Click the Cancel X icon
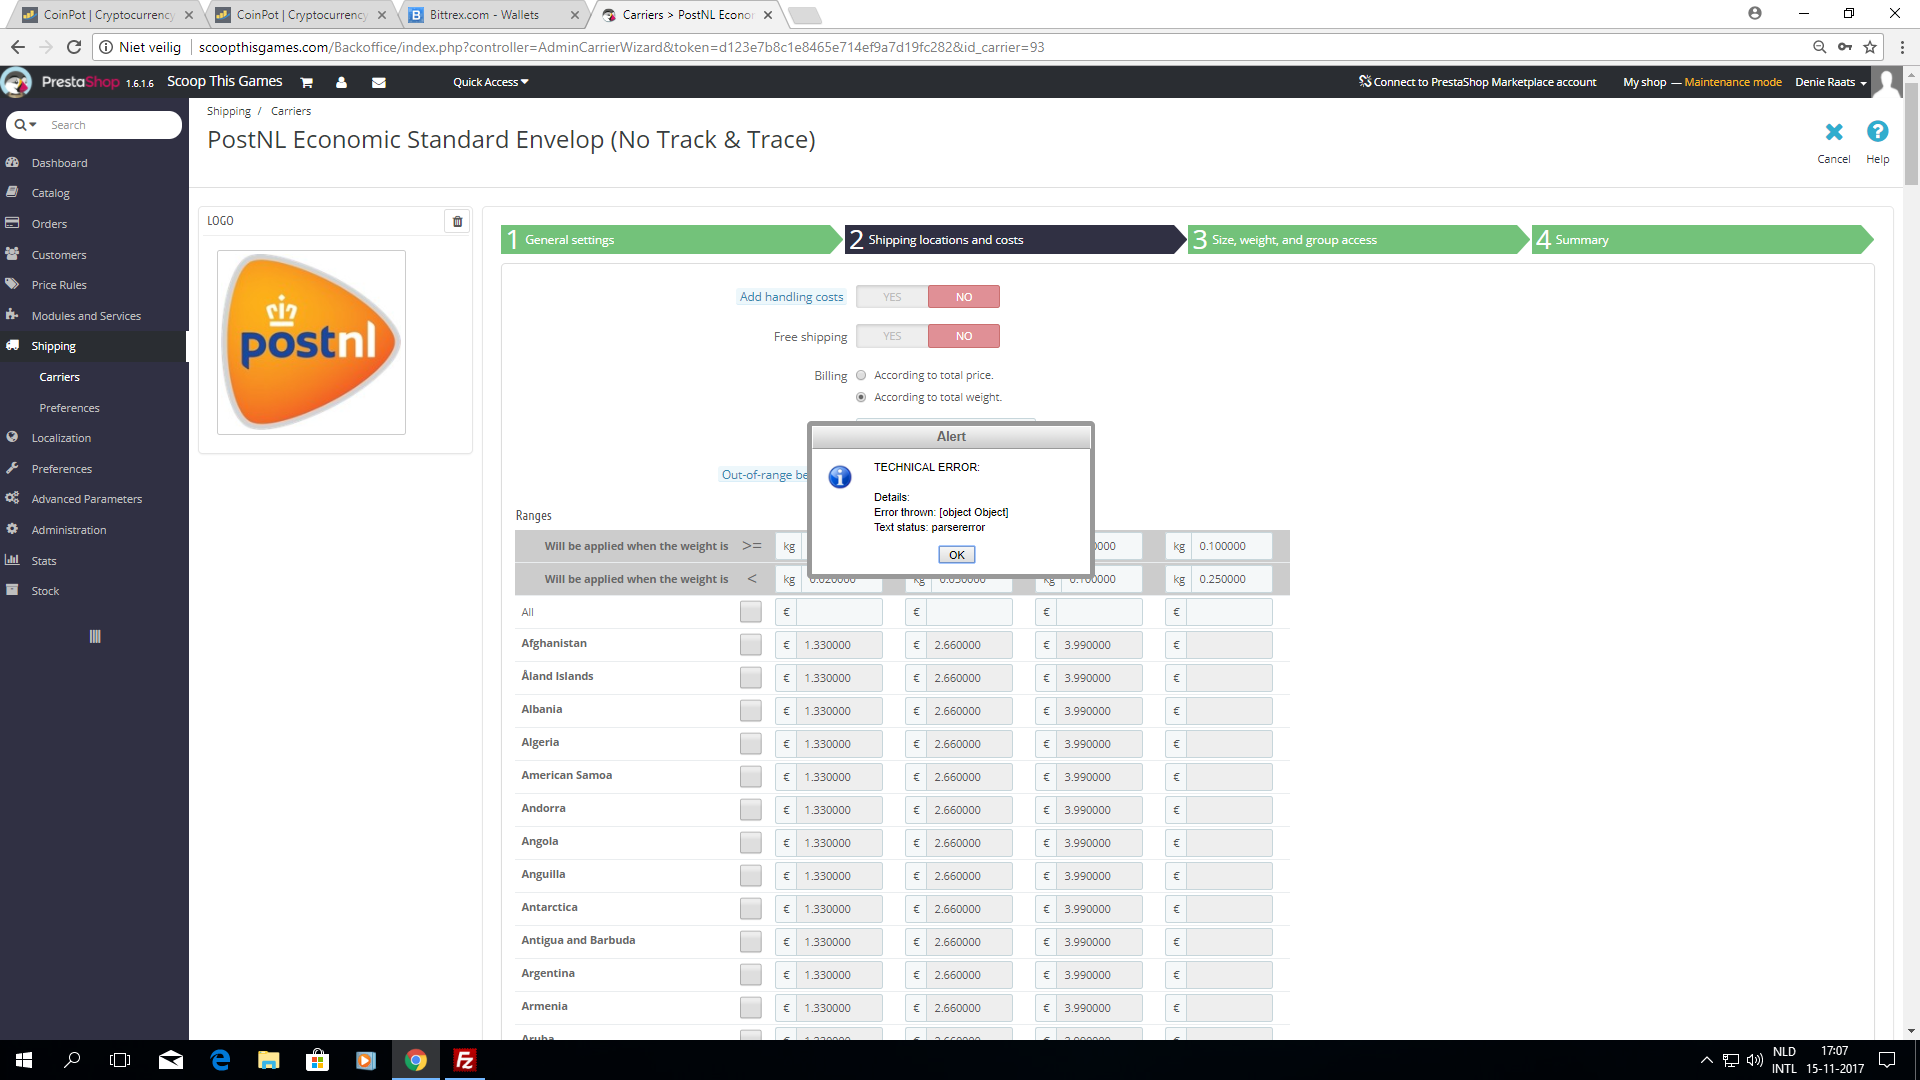This screenshot has width=1920, height=1080. (1833, 132)
